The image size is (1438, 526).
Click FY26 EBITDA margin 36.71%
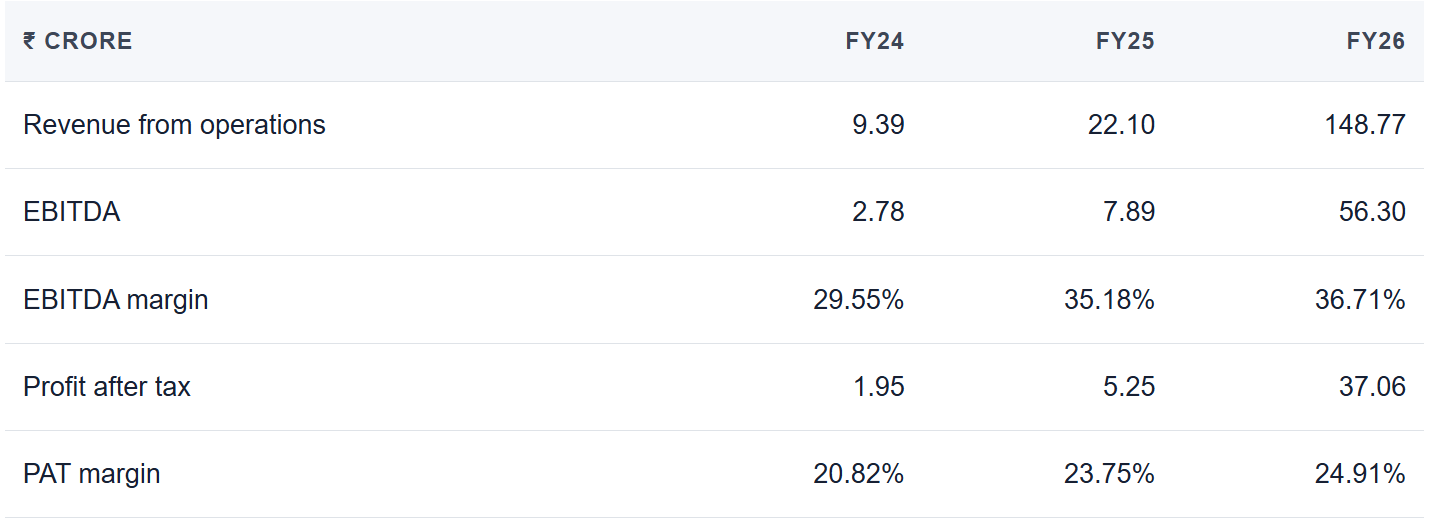1360,299
